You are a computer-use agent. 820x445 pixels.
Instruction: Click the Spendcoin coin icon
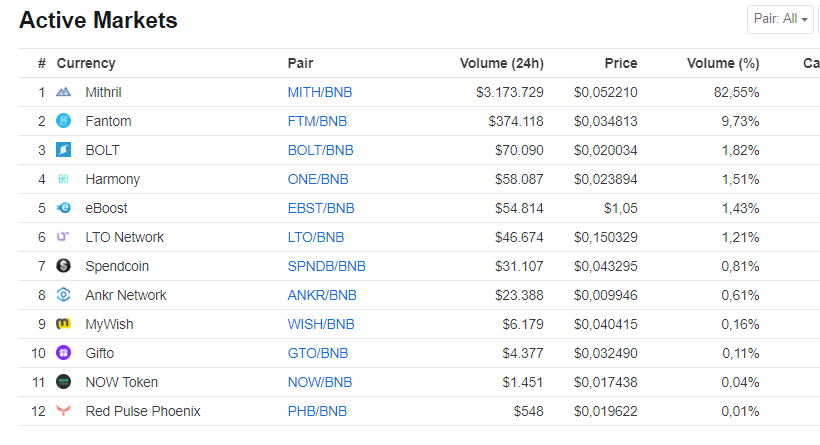click(63, 266)
